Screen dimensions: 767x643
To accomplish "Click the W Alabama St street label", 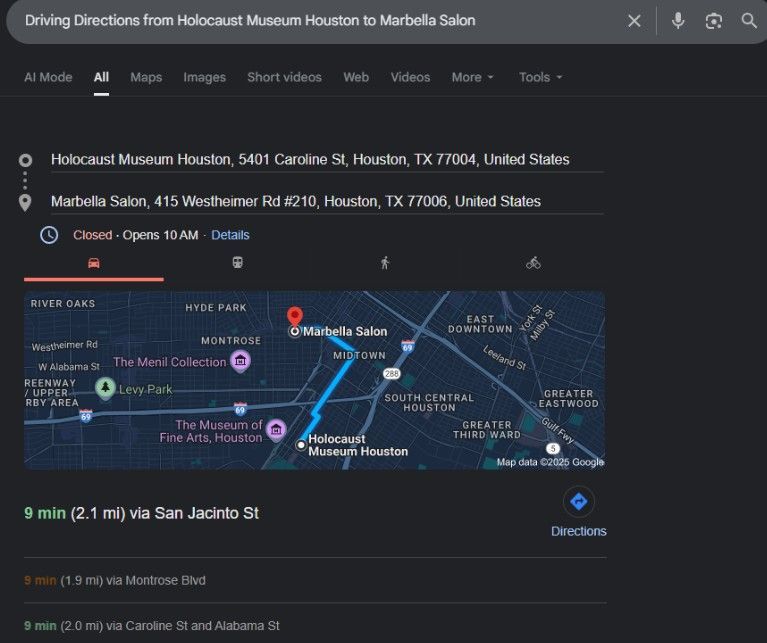I will (69, 367).
